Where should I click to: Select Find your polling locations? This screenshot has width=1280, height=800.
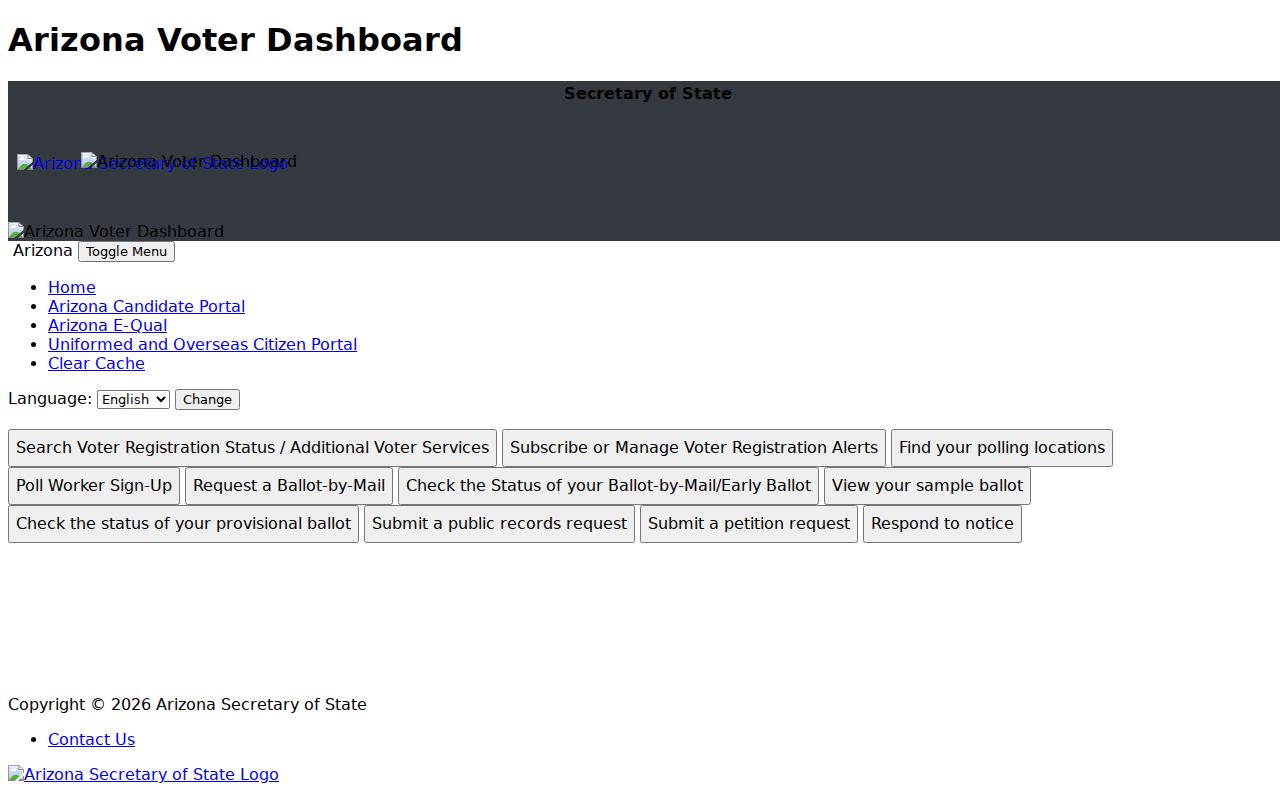[x=1002, y=448]
